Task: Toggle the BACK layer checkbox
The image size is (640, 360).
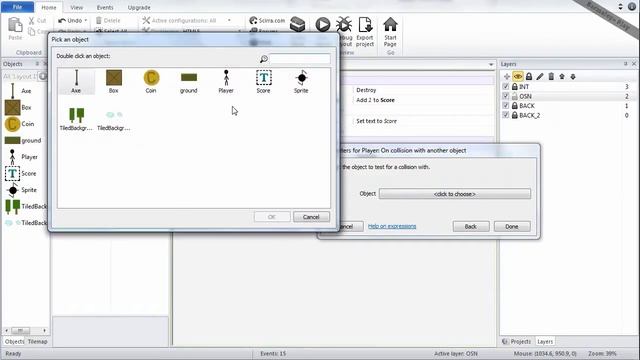Action: click(x=506, y=106)
